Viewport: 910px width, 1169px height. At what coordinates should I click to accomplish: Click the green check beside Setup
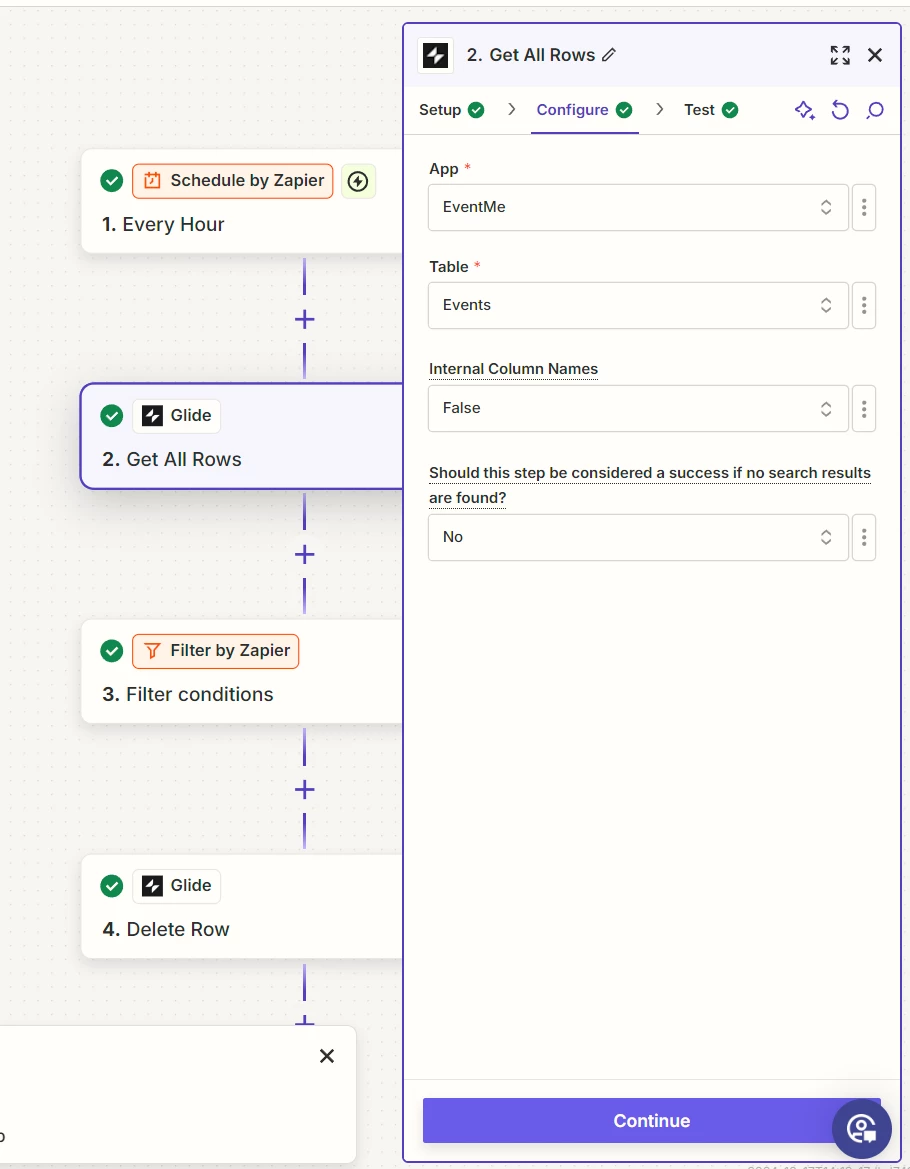click(x=476, y=110)
